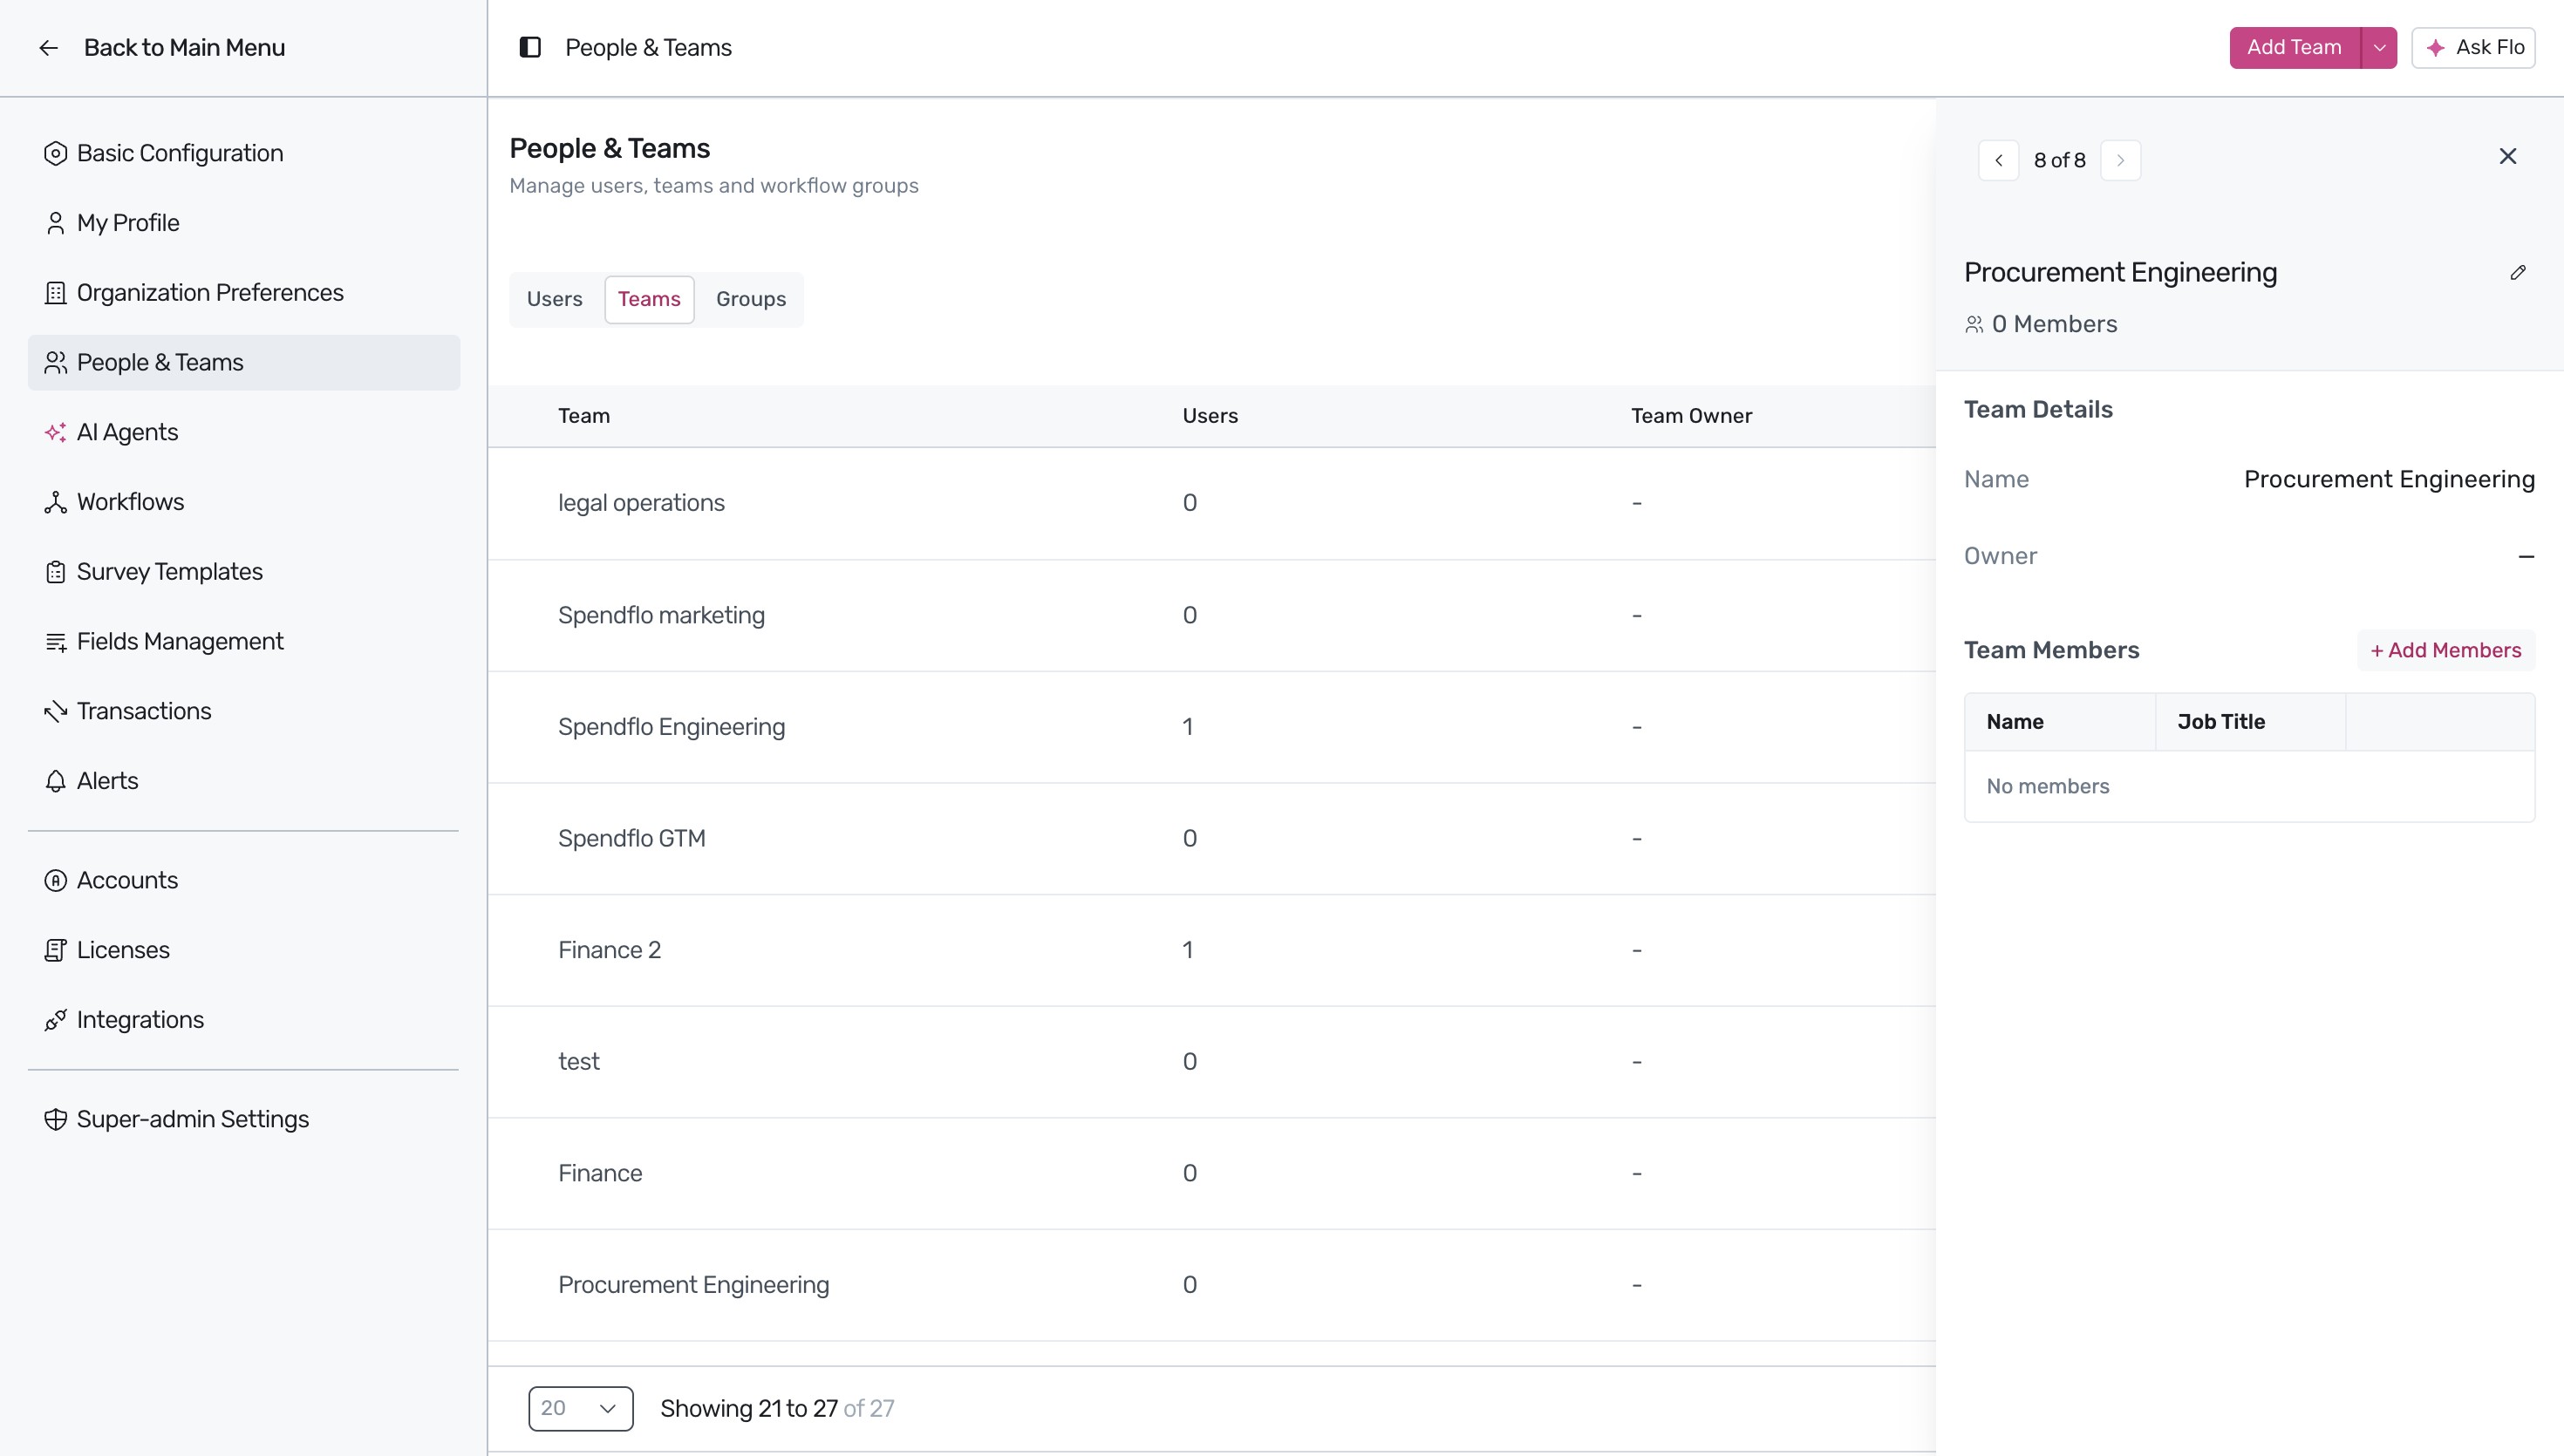The width and height of the screenshot is (2564, 1456).
Task: Go to previous team in panel
Action: (1999, 160)
